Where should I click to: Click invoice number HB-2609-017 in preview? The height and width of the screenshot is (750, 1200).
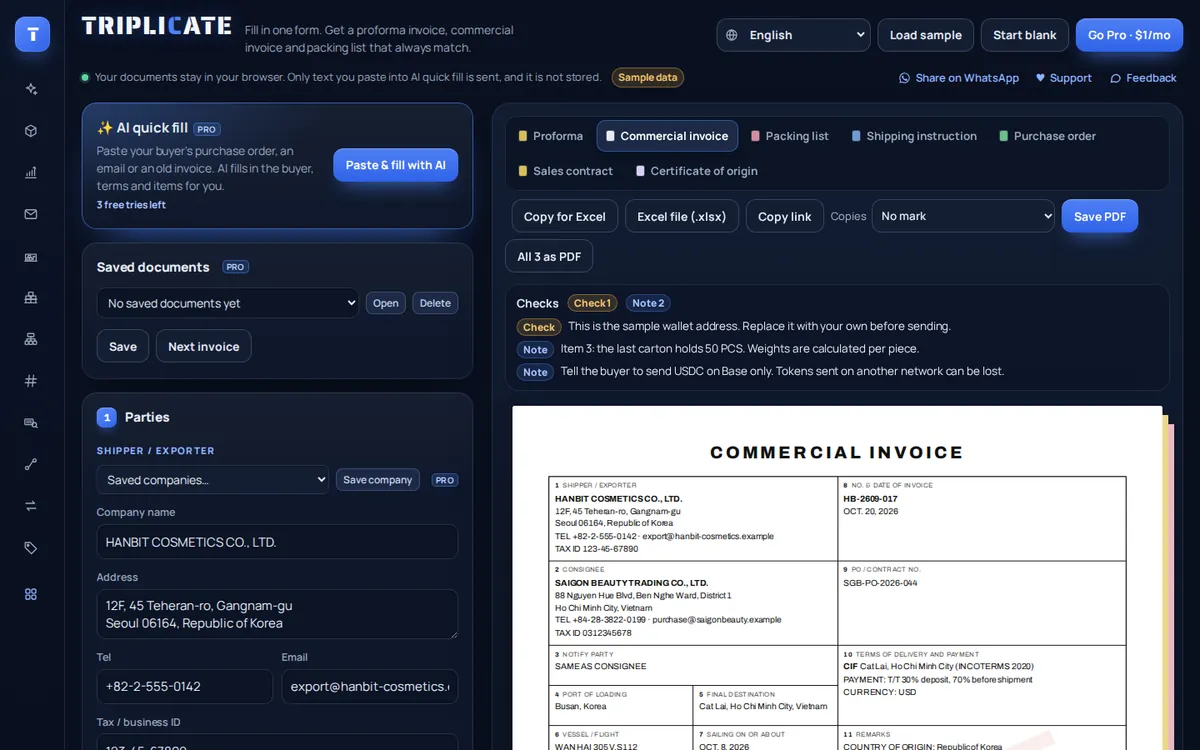pyautogui.click(x=870, y=498)
